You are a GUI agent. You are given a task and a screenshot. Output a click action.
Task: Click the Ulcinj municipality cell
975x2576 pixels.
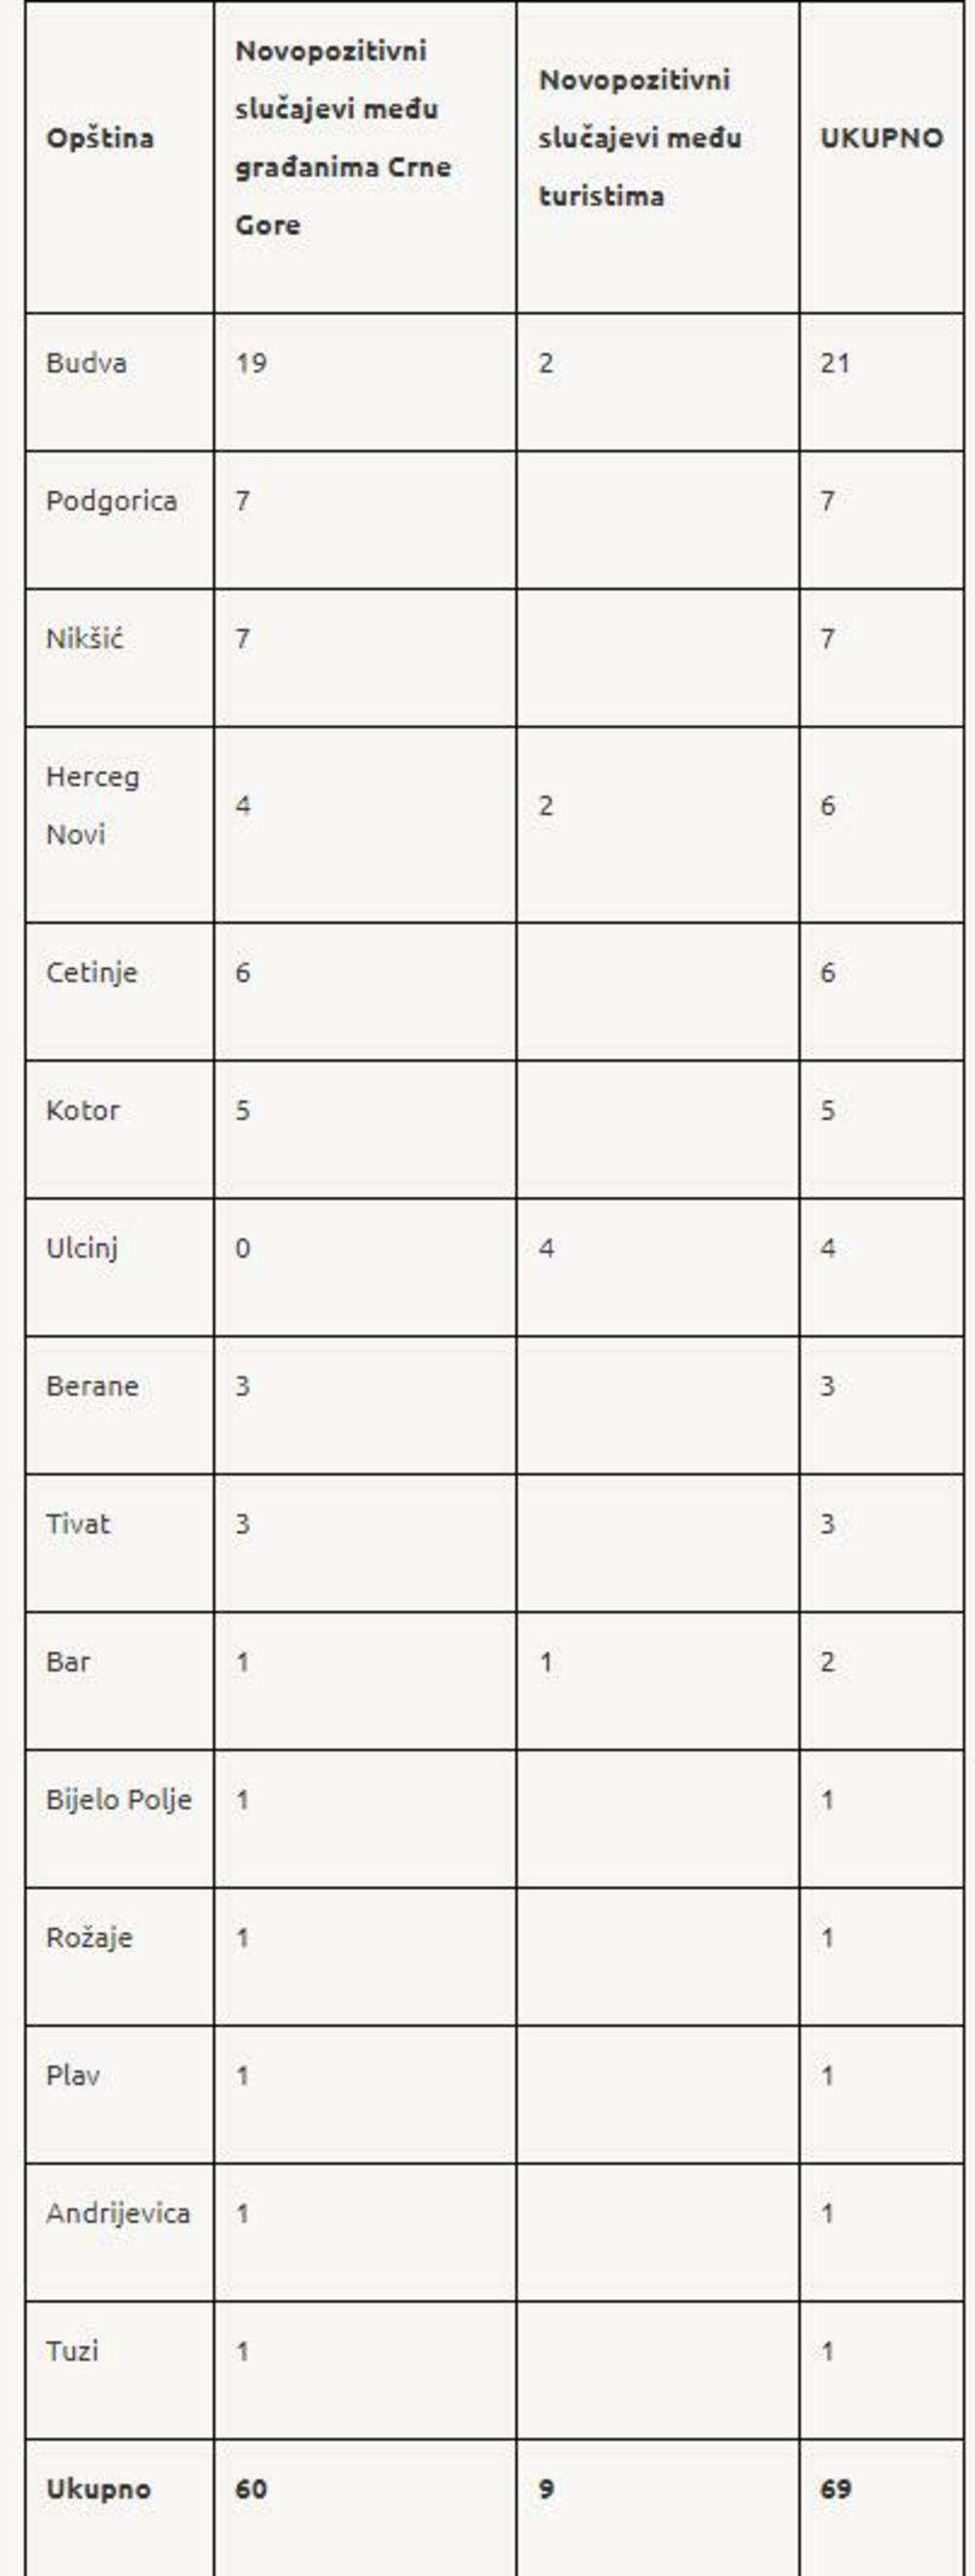click(x=82, y=1248)
